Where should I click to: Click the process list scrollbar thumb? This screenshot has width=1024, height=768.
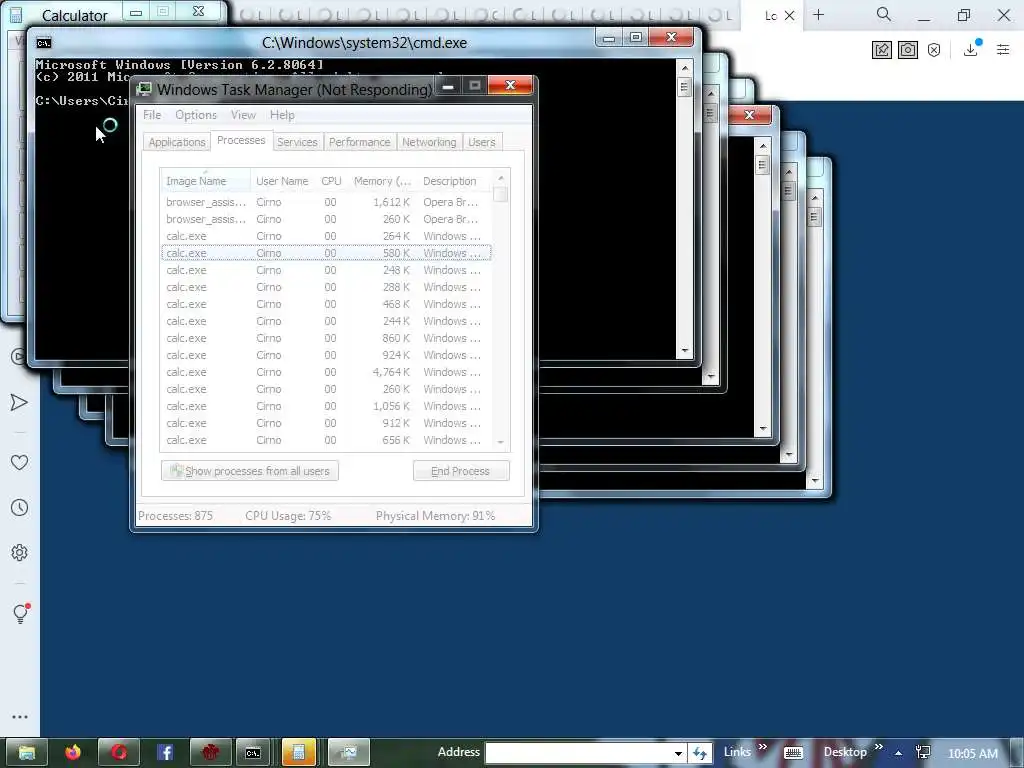(501, 195)
